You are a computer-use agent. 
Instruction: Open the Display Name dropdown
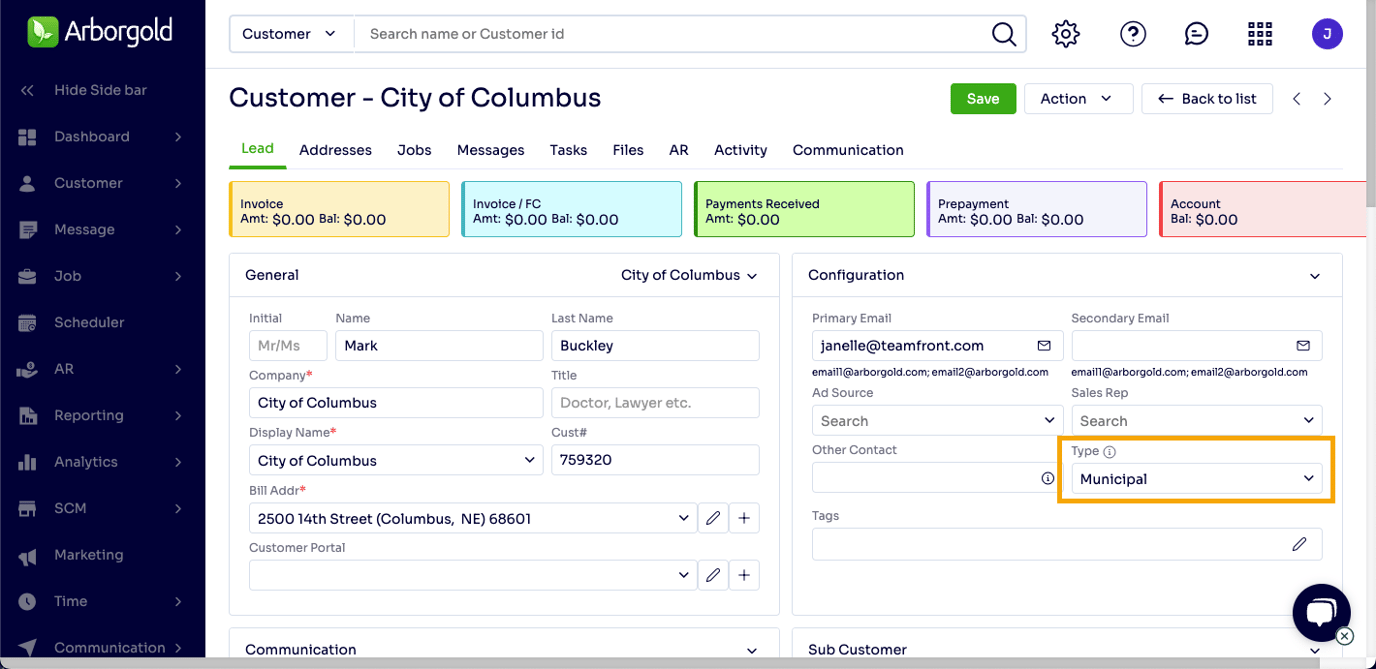[396, 461]
